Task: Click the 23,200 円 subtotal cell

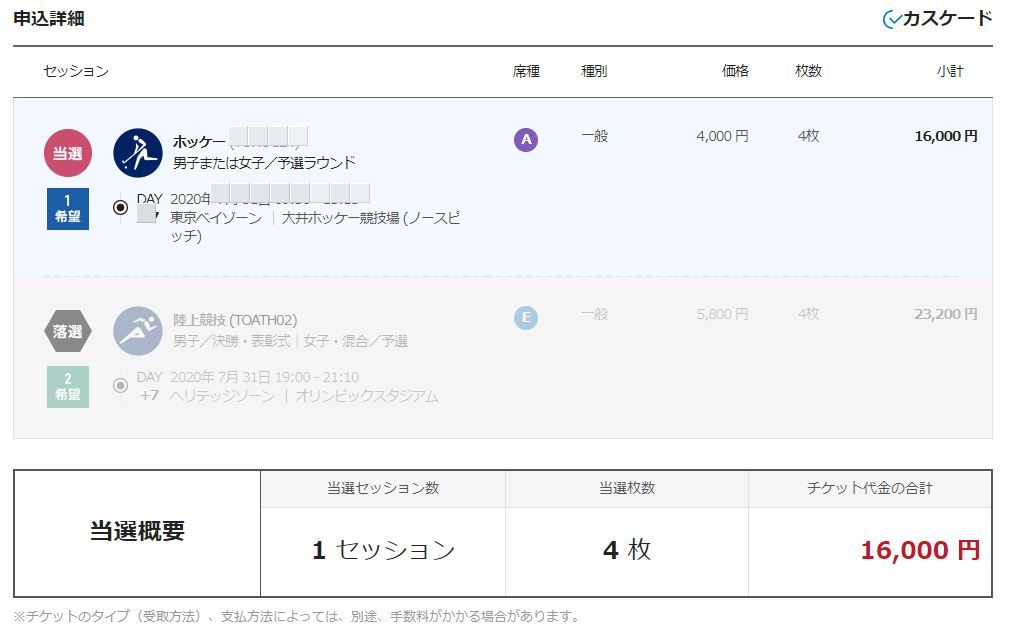Action: (945, 314)
